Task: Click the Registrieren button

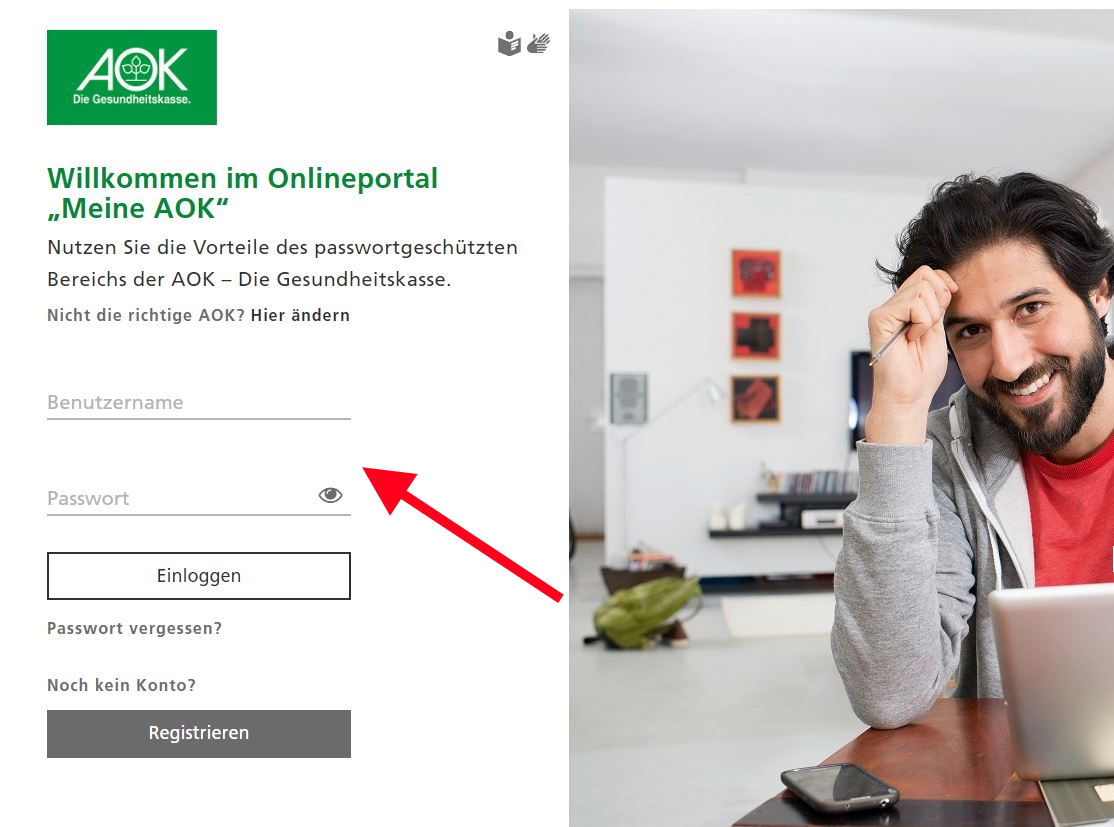Action: click(199, 733)
